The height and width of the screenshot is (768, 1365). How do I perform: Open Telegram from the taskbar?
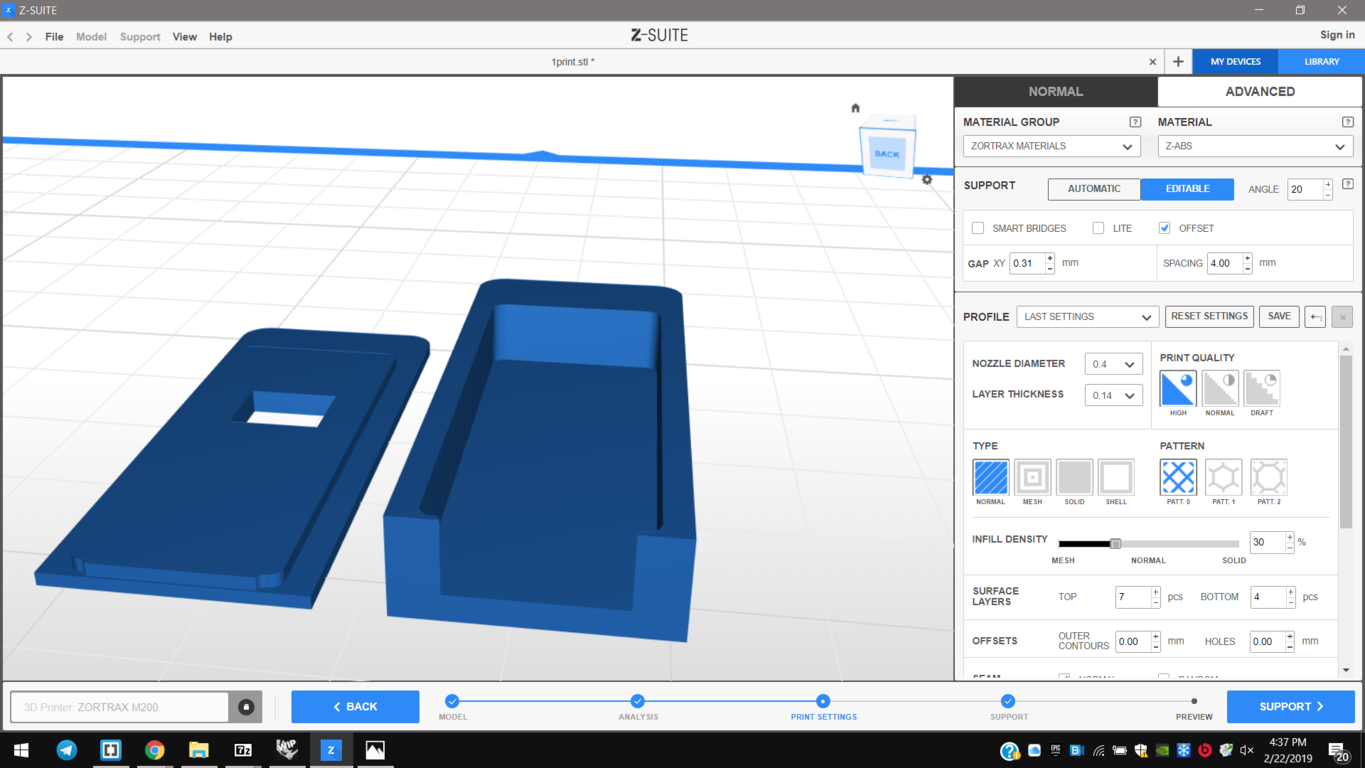tap(67, 750)
